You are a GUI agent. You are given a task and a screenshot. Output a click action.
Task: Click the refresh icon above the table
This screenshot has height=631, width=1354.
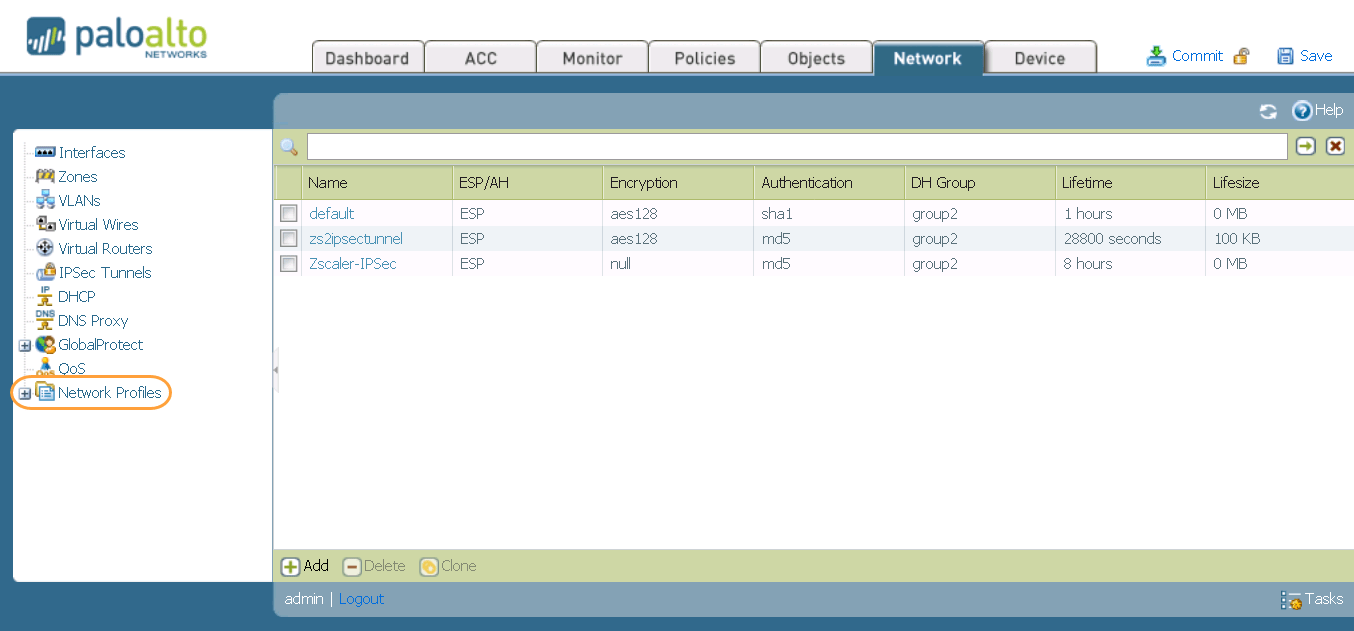(x=1268, y=111)
